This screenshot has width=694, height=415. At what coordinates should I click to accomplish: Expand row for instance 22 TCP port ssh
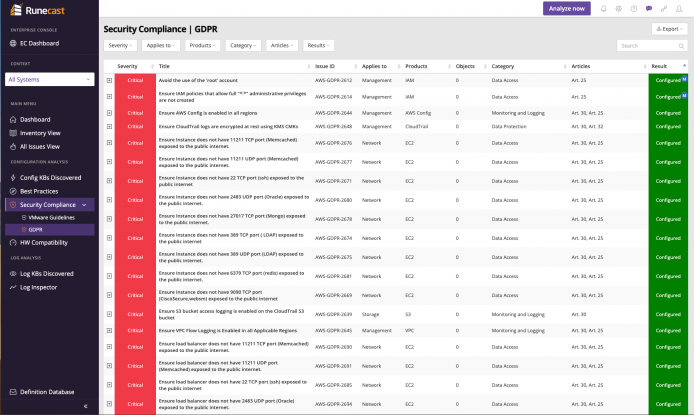click(x=109, y=181)
